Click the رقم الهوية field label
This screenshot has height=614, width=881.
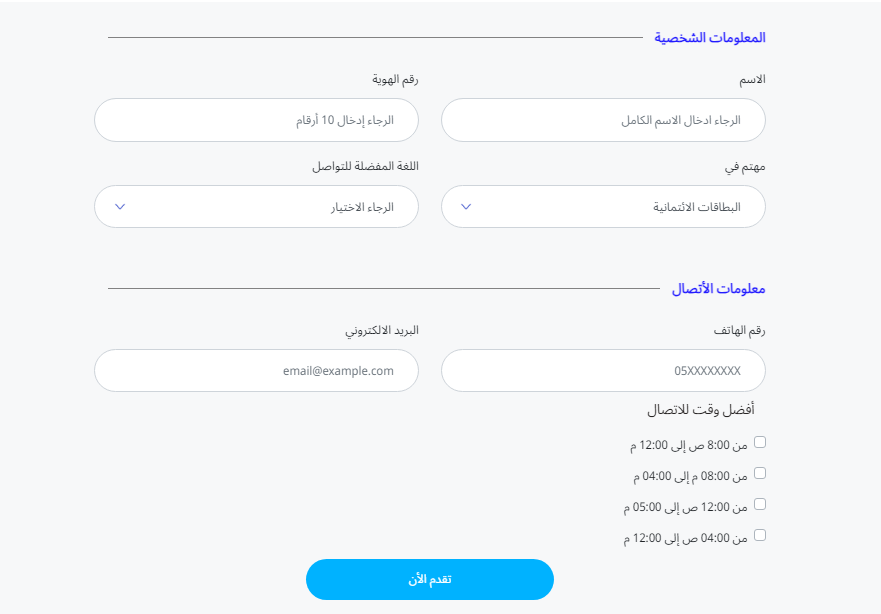(395, 80)
